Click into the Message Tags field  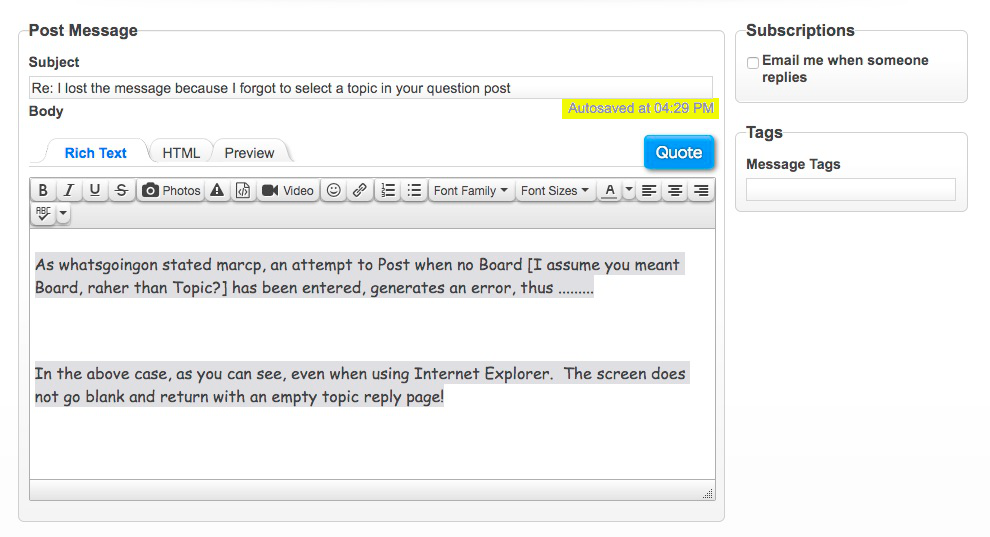click(850, 189)
